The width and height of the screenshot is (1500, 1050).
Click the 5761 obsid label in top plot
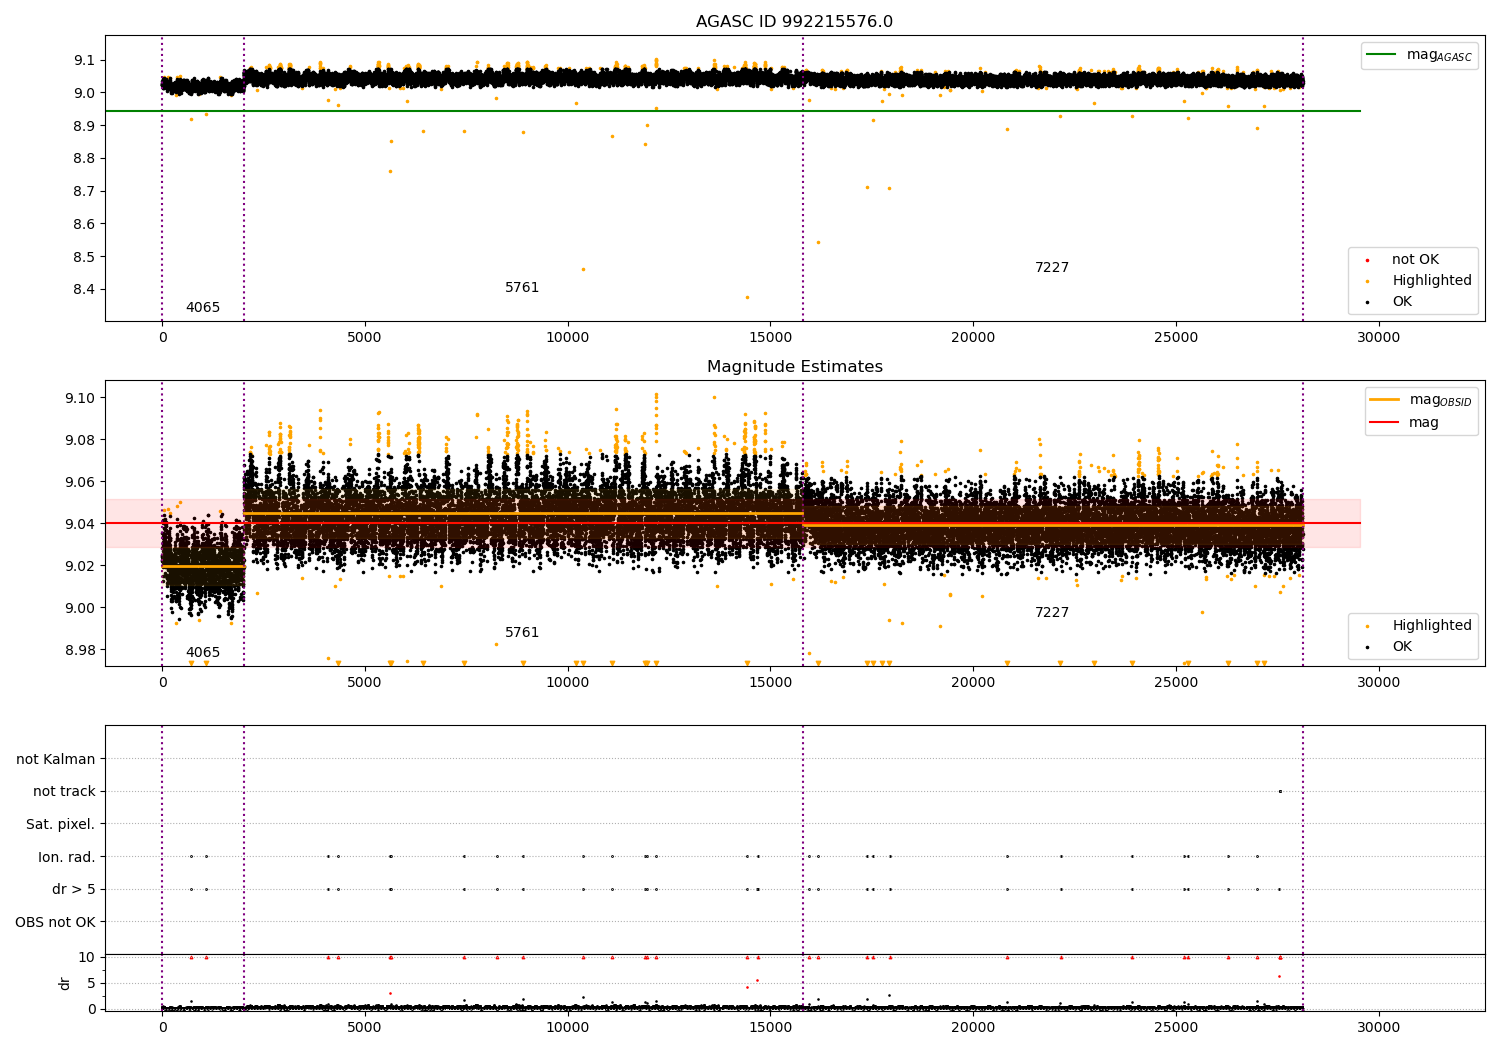[522, 288]
